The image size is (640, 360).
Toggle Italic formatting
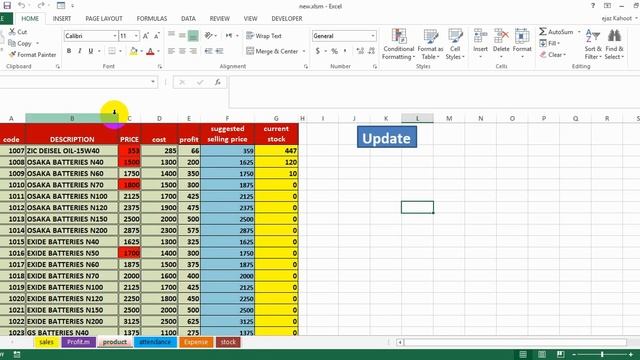[80, 51]
